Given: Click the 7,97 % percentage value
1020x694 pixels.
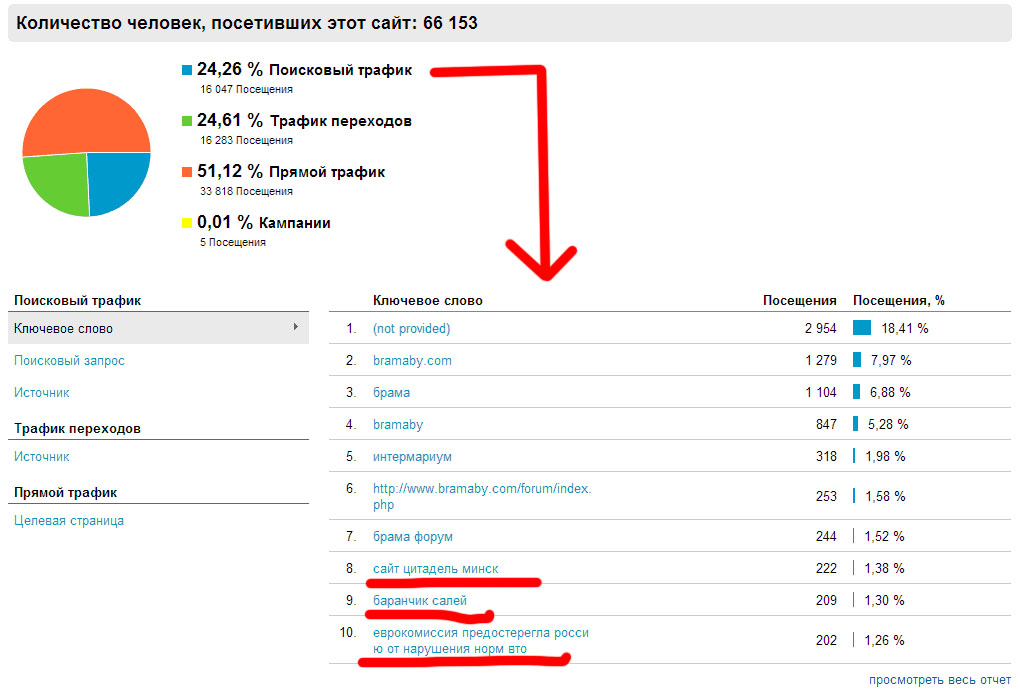Looking at the screenshot, I should (x=891, y=360).
